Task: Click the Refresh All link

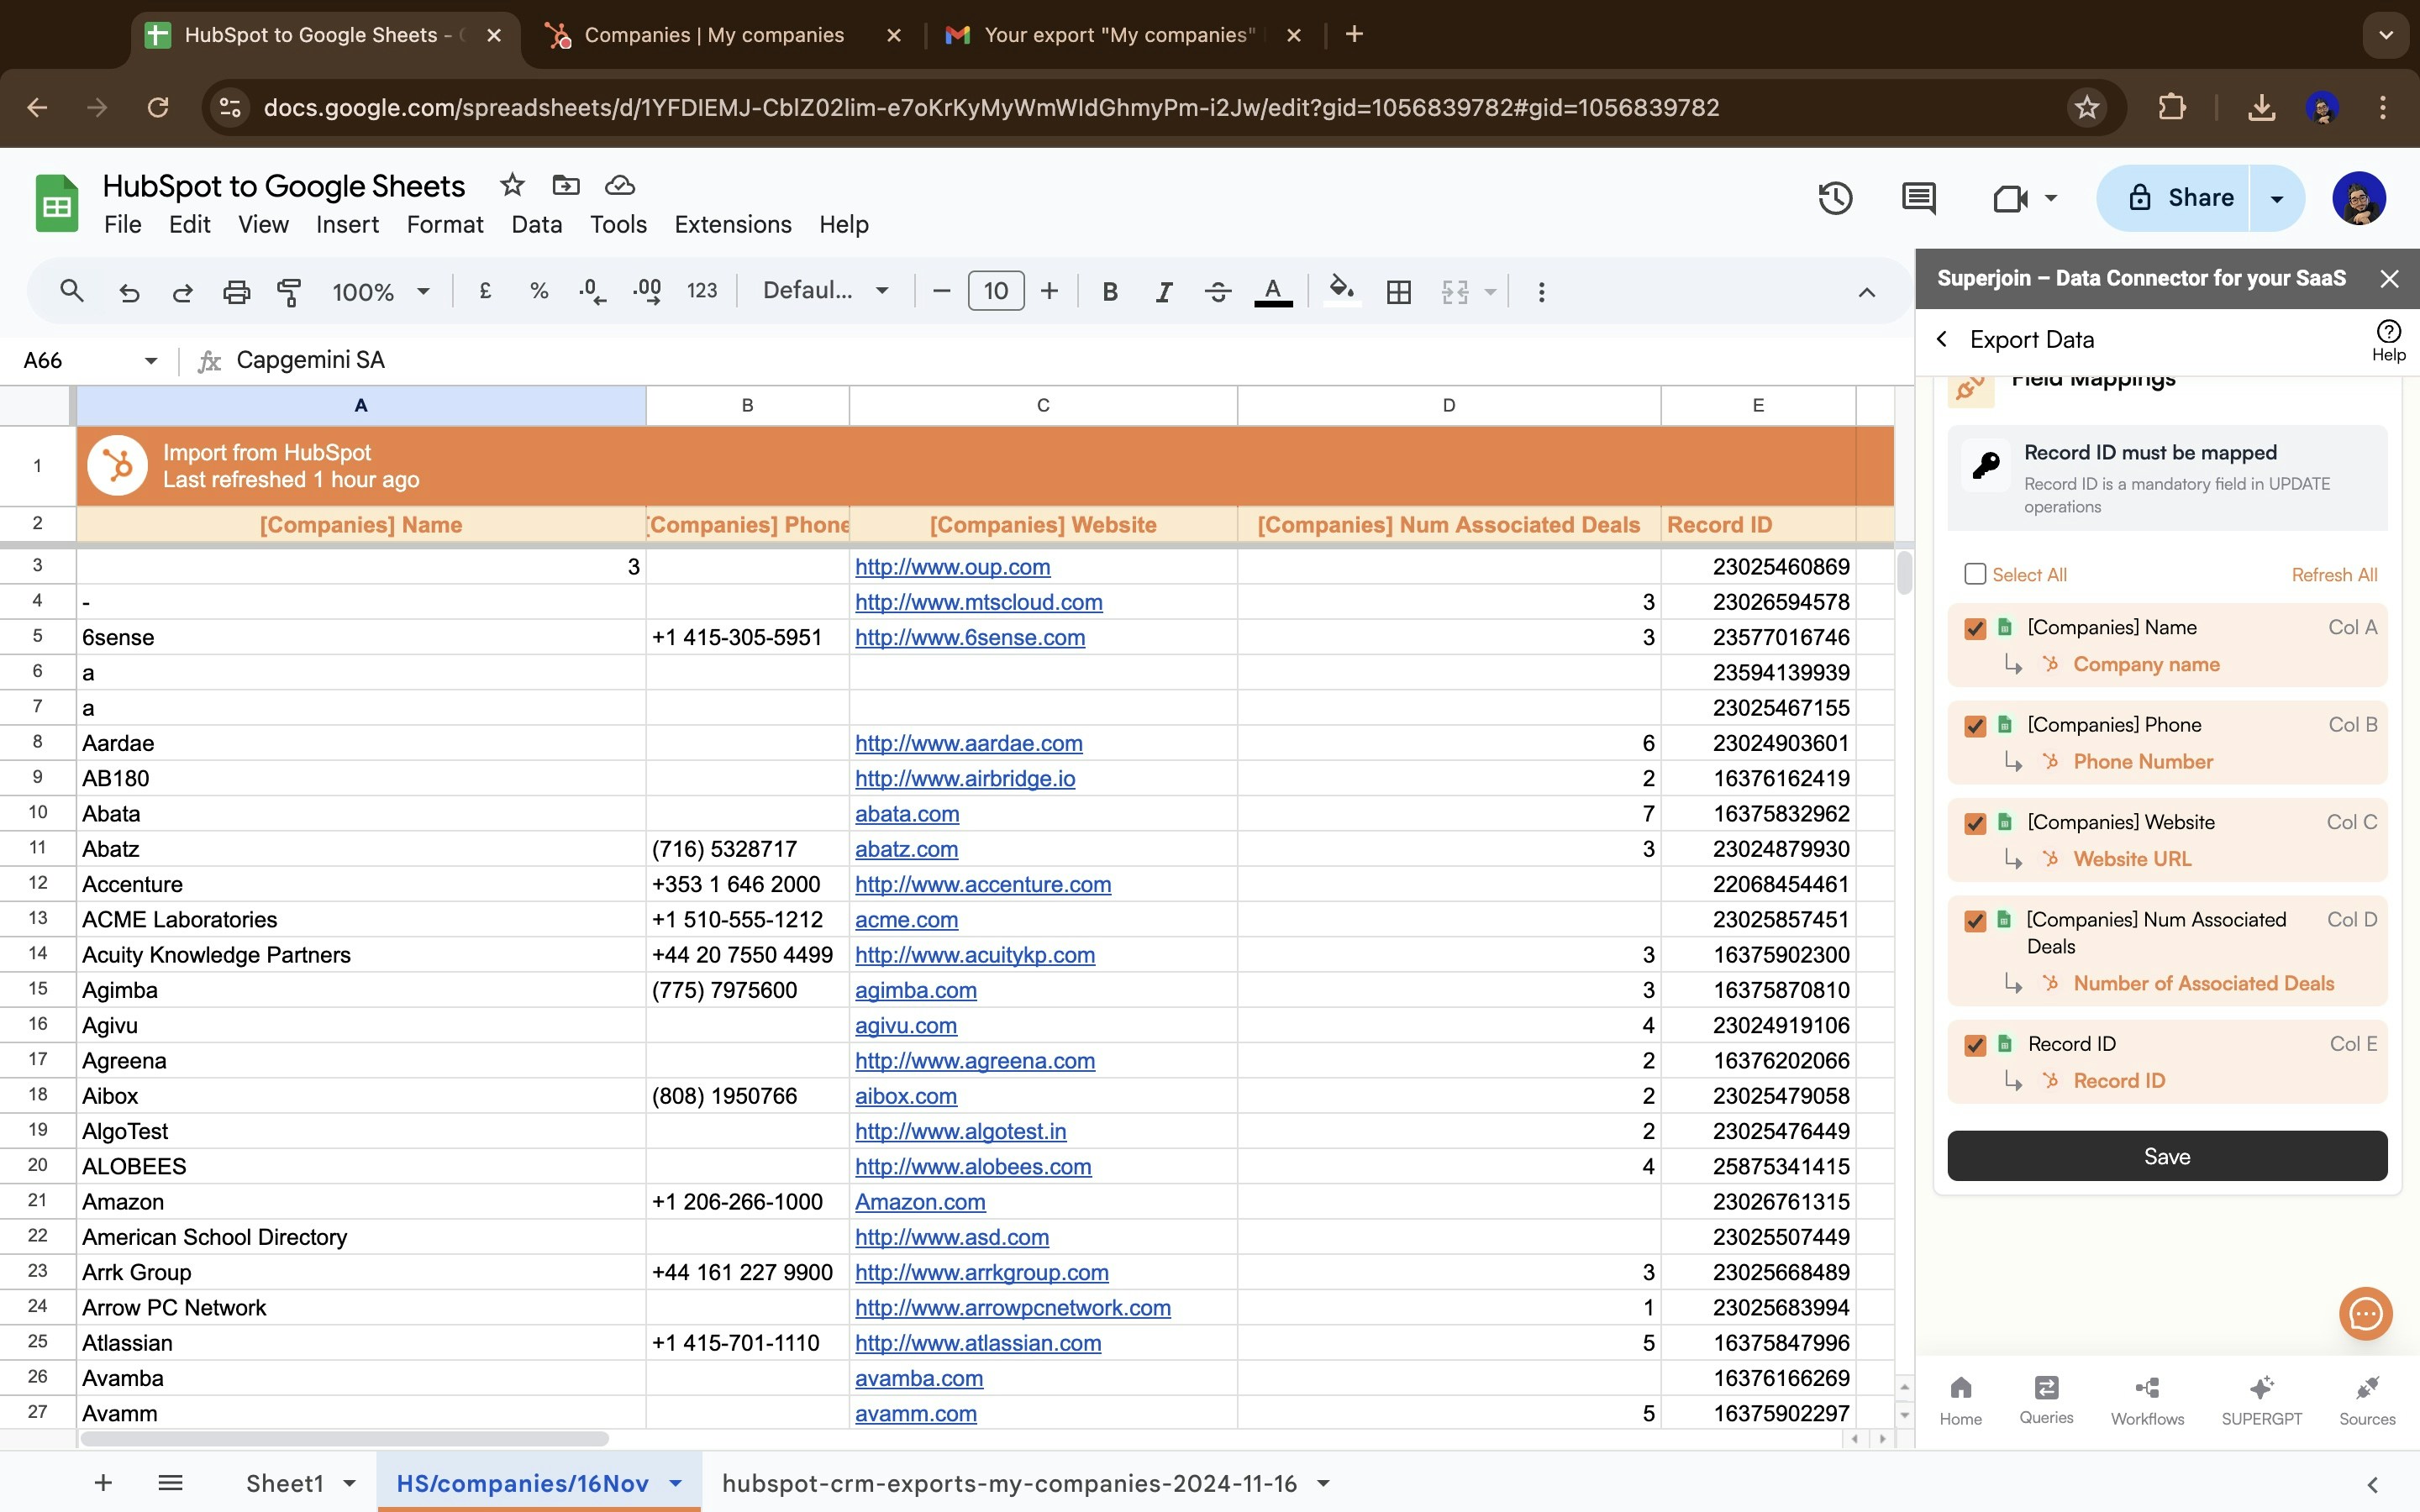Action: tap(2333, 575)
